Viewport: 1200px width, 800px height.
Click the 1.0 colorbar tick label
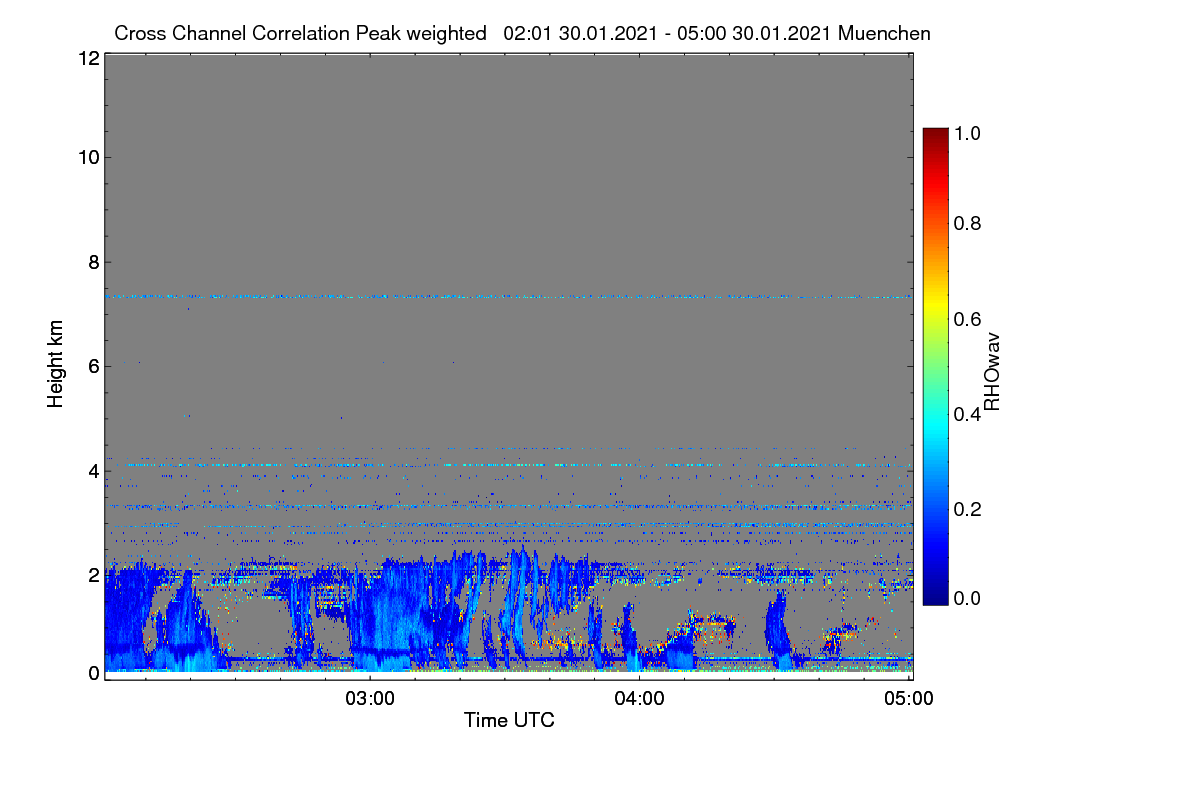click(x=969, y=132)
